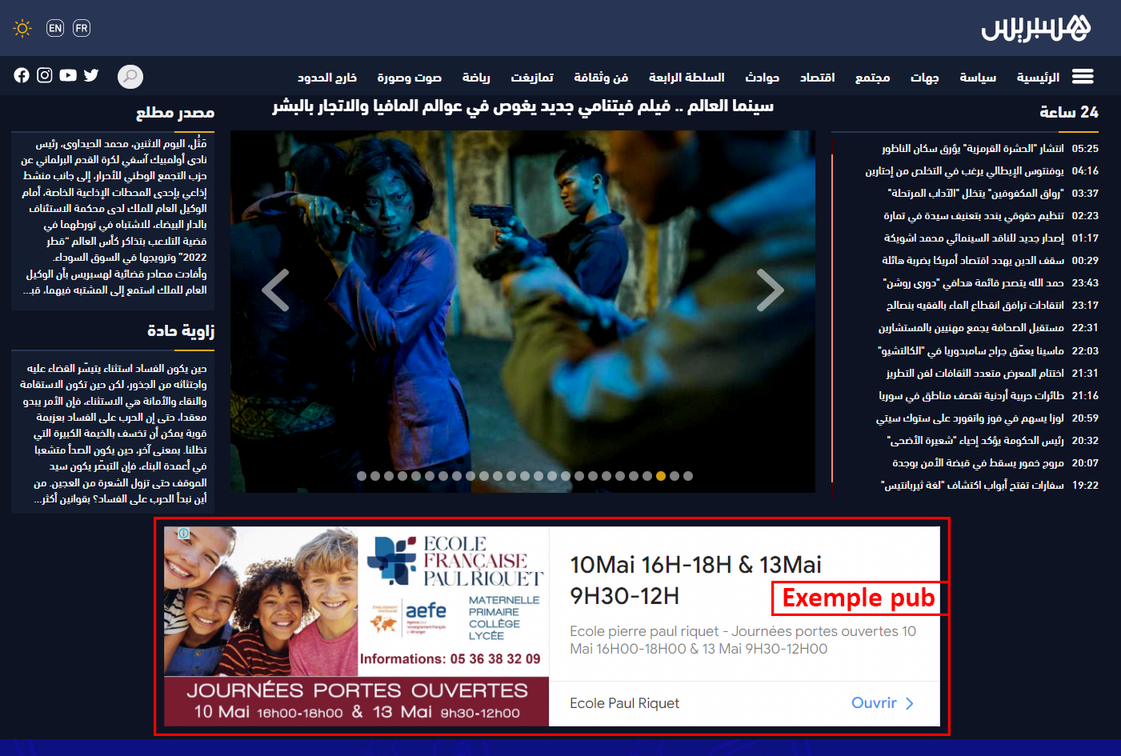The width and height of the screenshot is (1121, 756).
Task: Click the chevron beside Ouvrir
Action: (x=910, y=703)
